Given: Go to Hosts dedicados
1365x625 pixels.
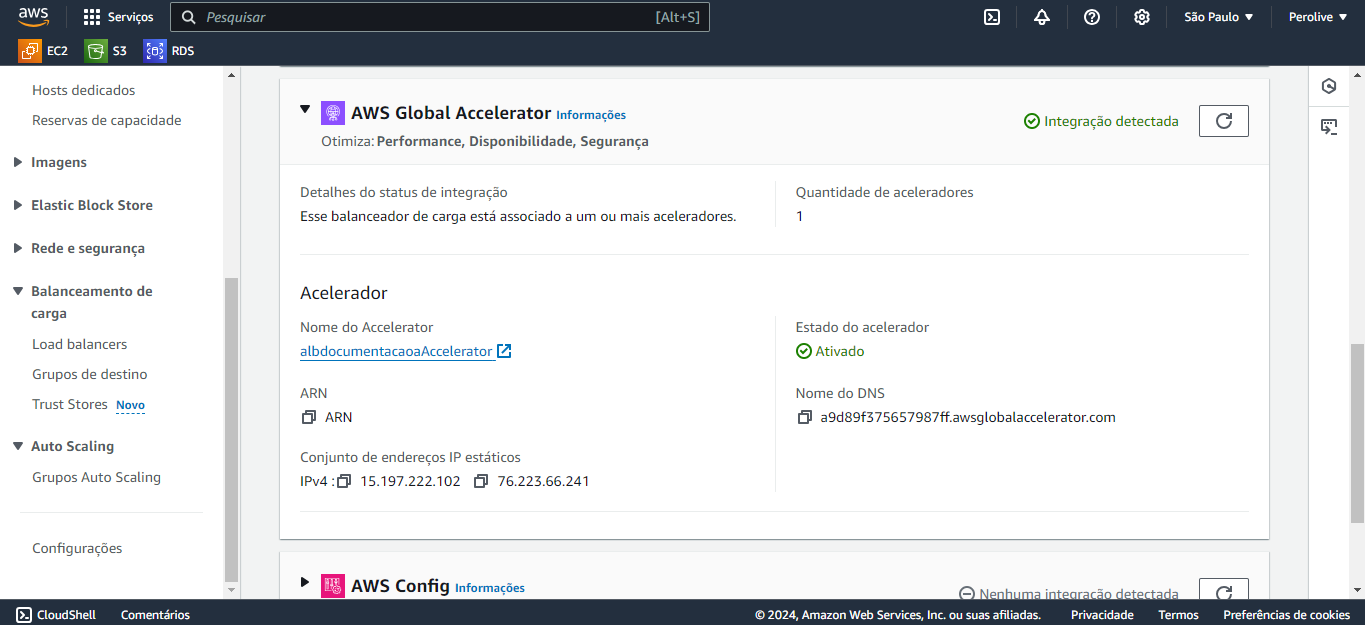Looking at the screenshot, I should [x=83, y=90].
